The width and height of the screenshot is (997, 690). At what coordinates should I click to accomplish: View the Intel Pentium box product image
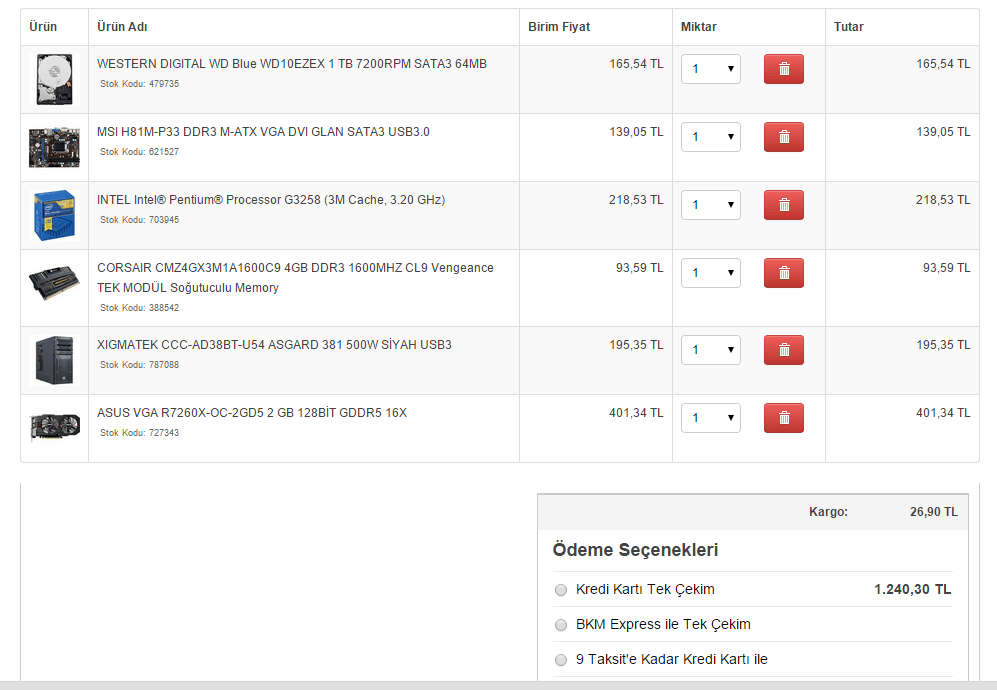coord(54,215)
